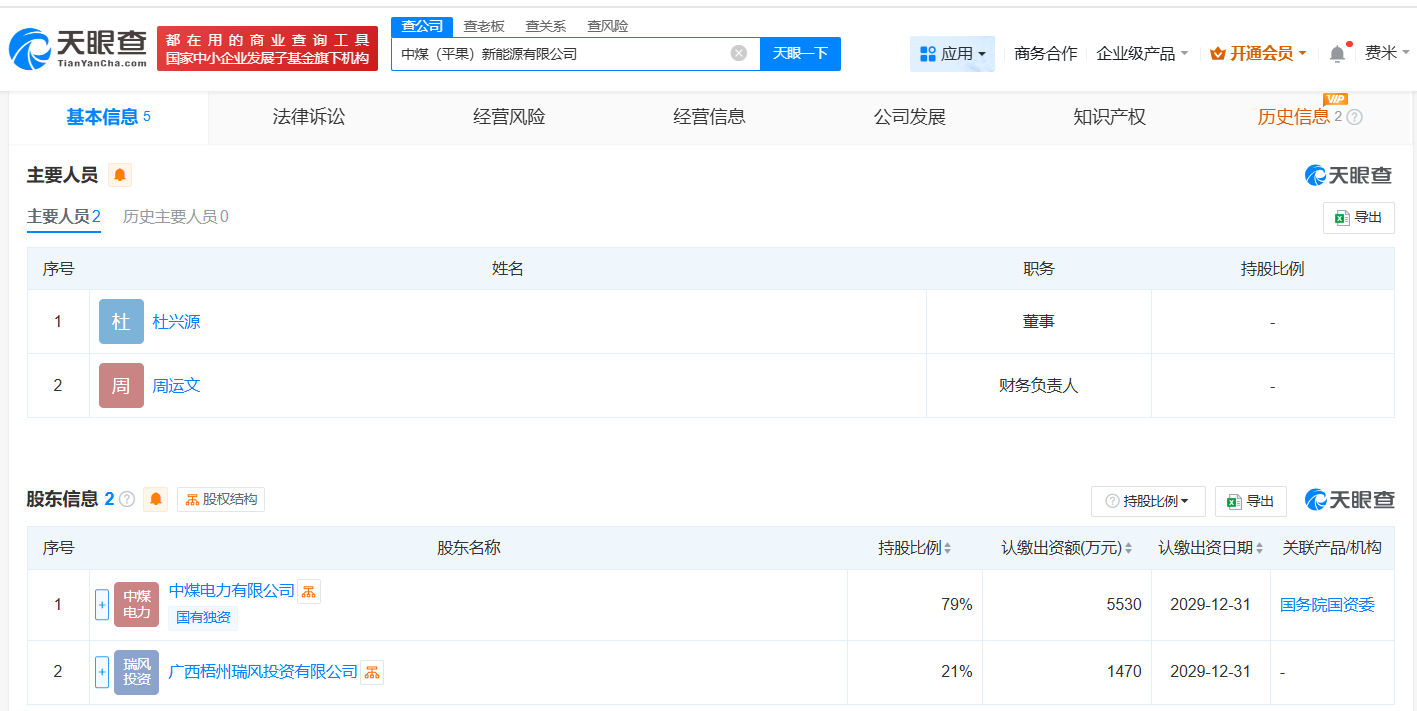Expand 中煤电力有限公司 shareholder row
Viewport: 1417px width, 711px height.
101,604
